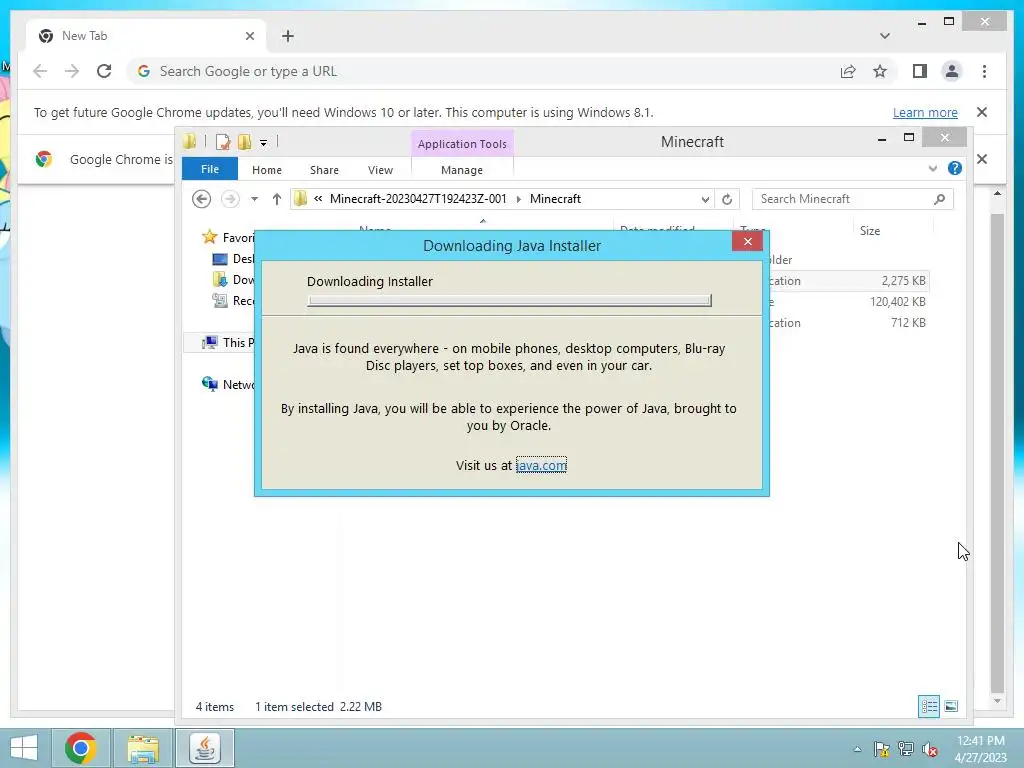Screen dimensions: 1024x768
Task: Open Google Chrome from the taskbar
Action: pos(80,748)
